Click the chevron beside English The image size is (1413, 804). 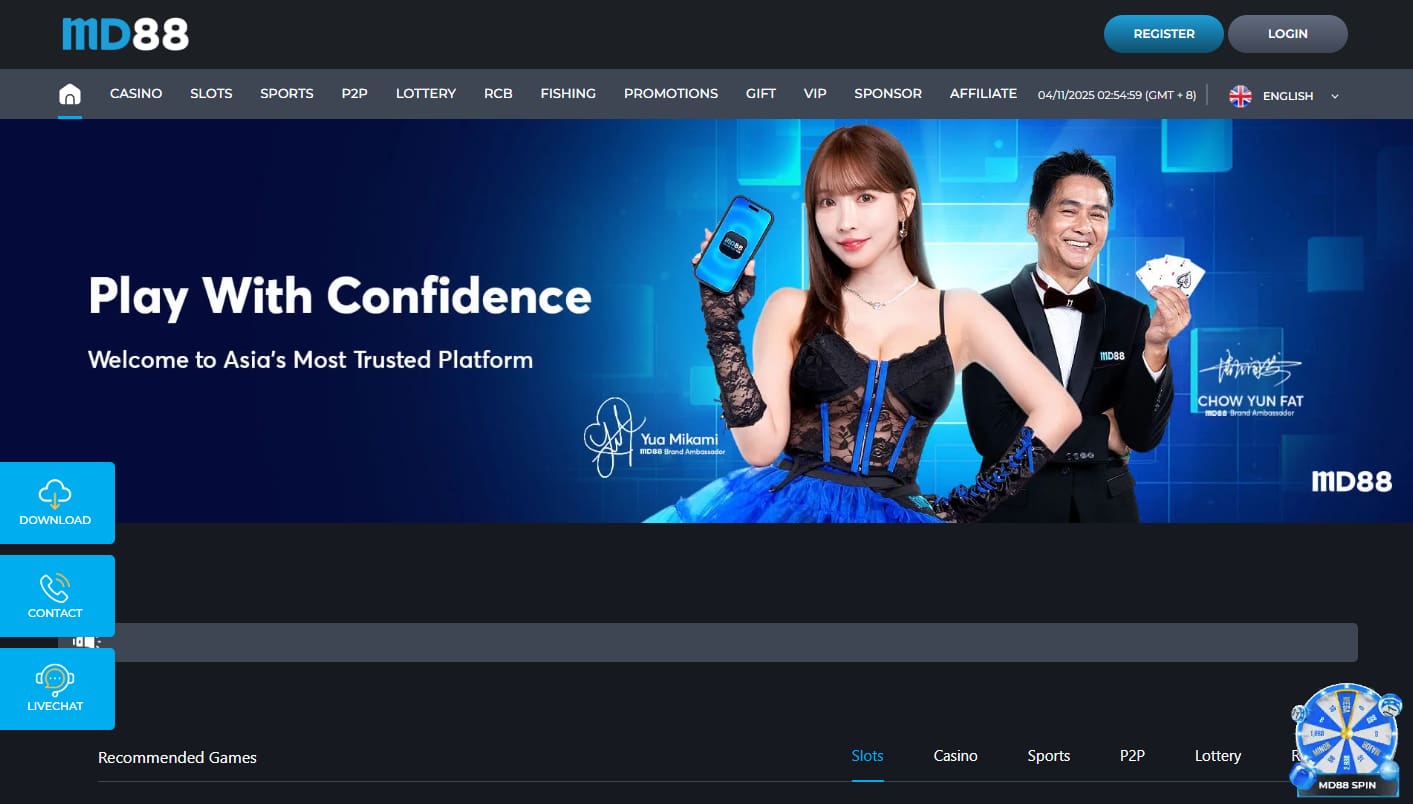coord(1334,96)
